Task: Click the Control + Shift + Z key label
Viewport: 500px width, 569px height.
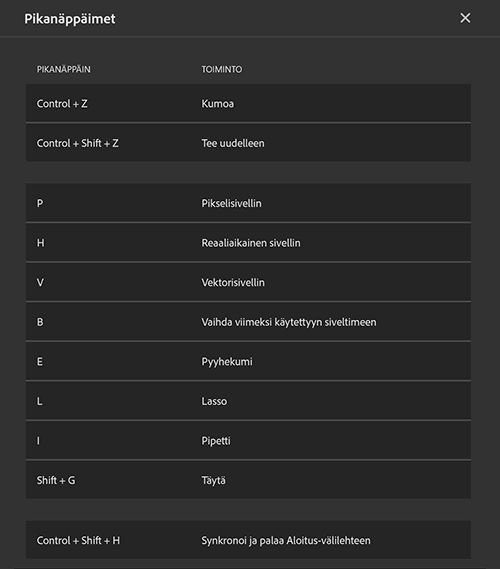Action: [78, 143]
